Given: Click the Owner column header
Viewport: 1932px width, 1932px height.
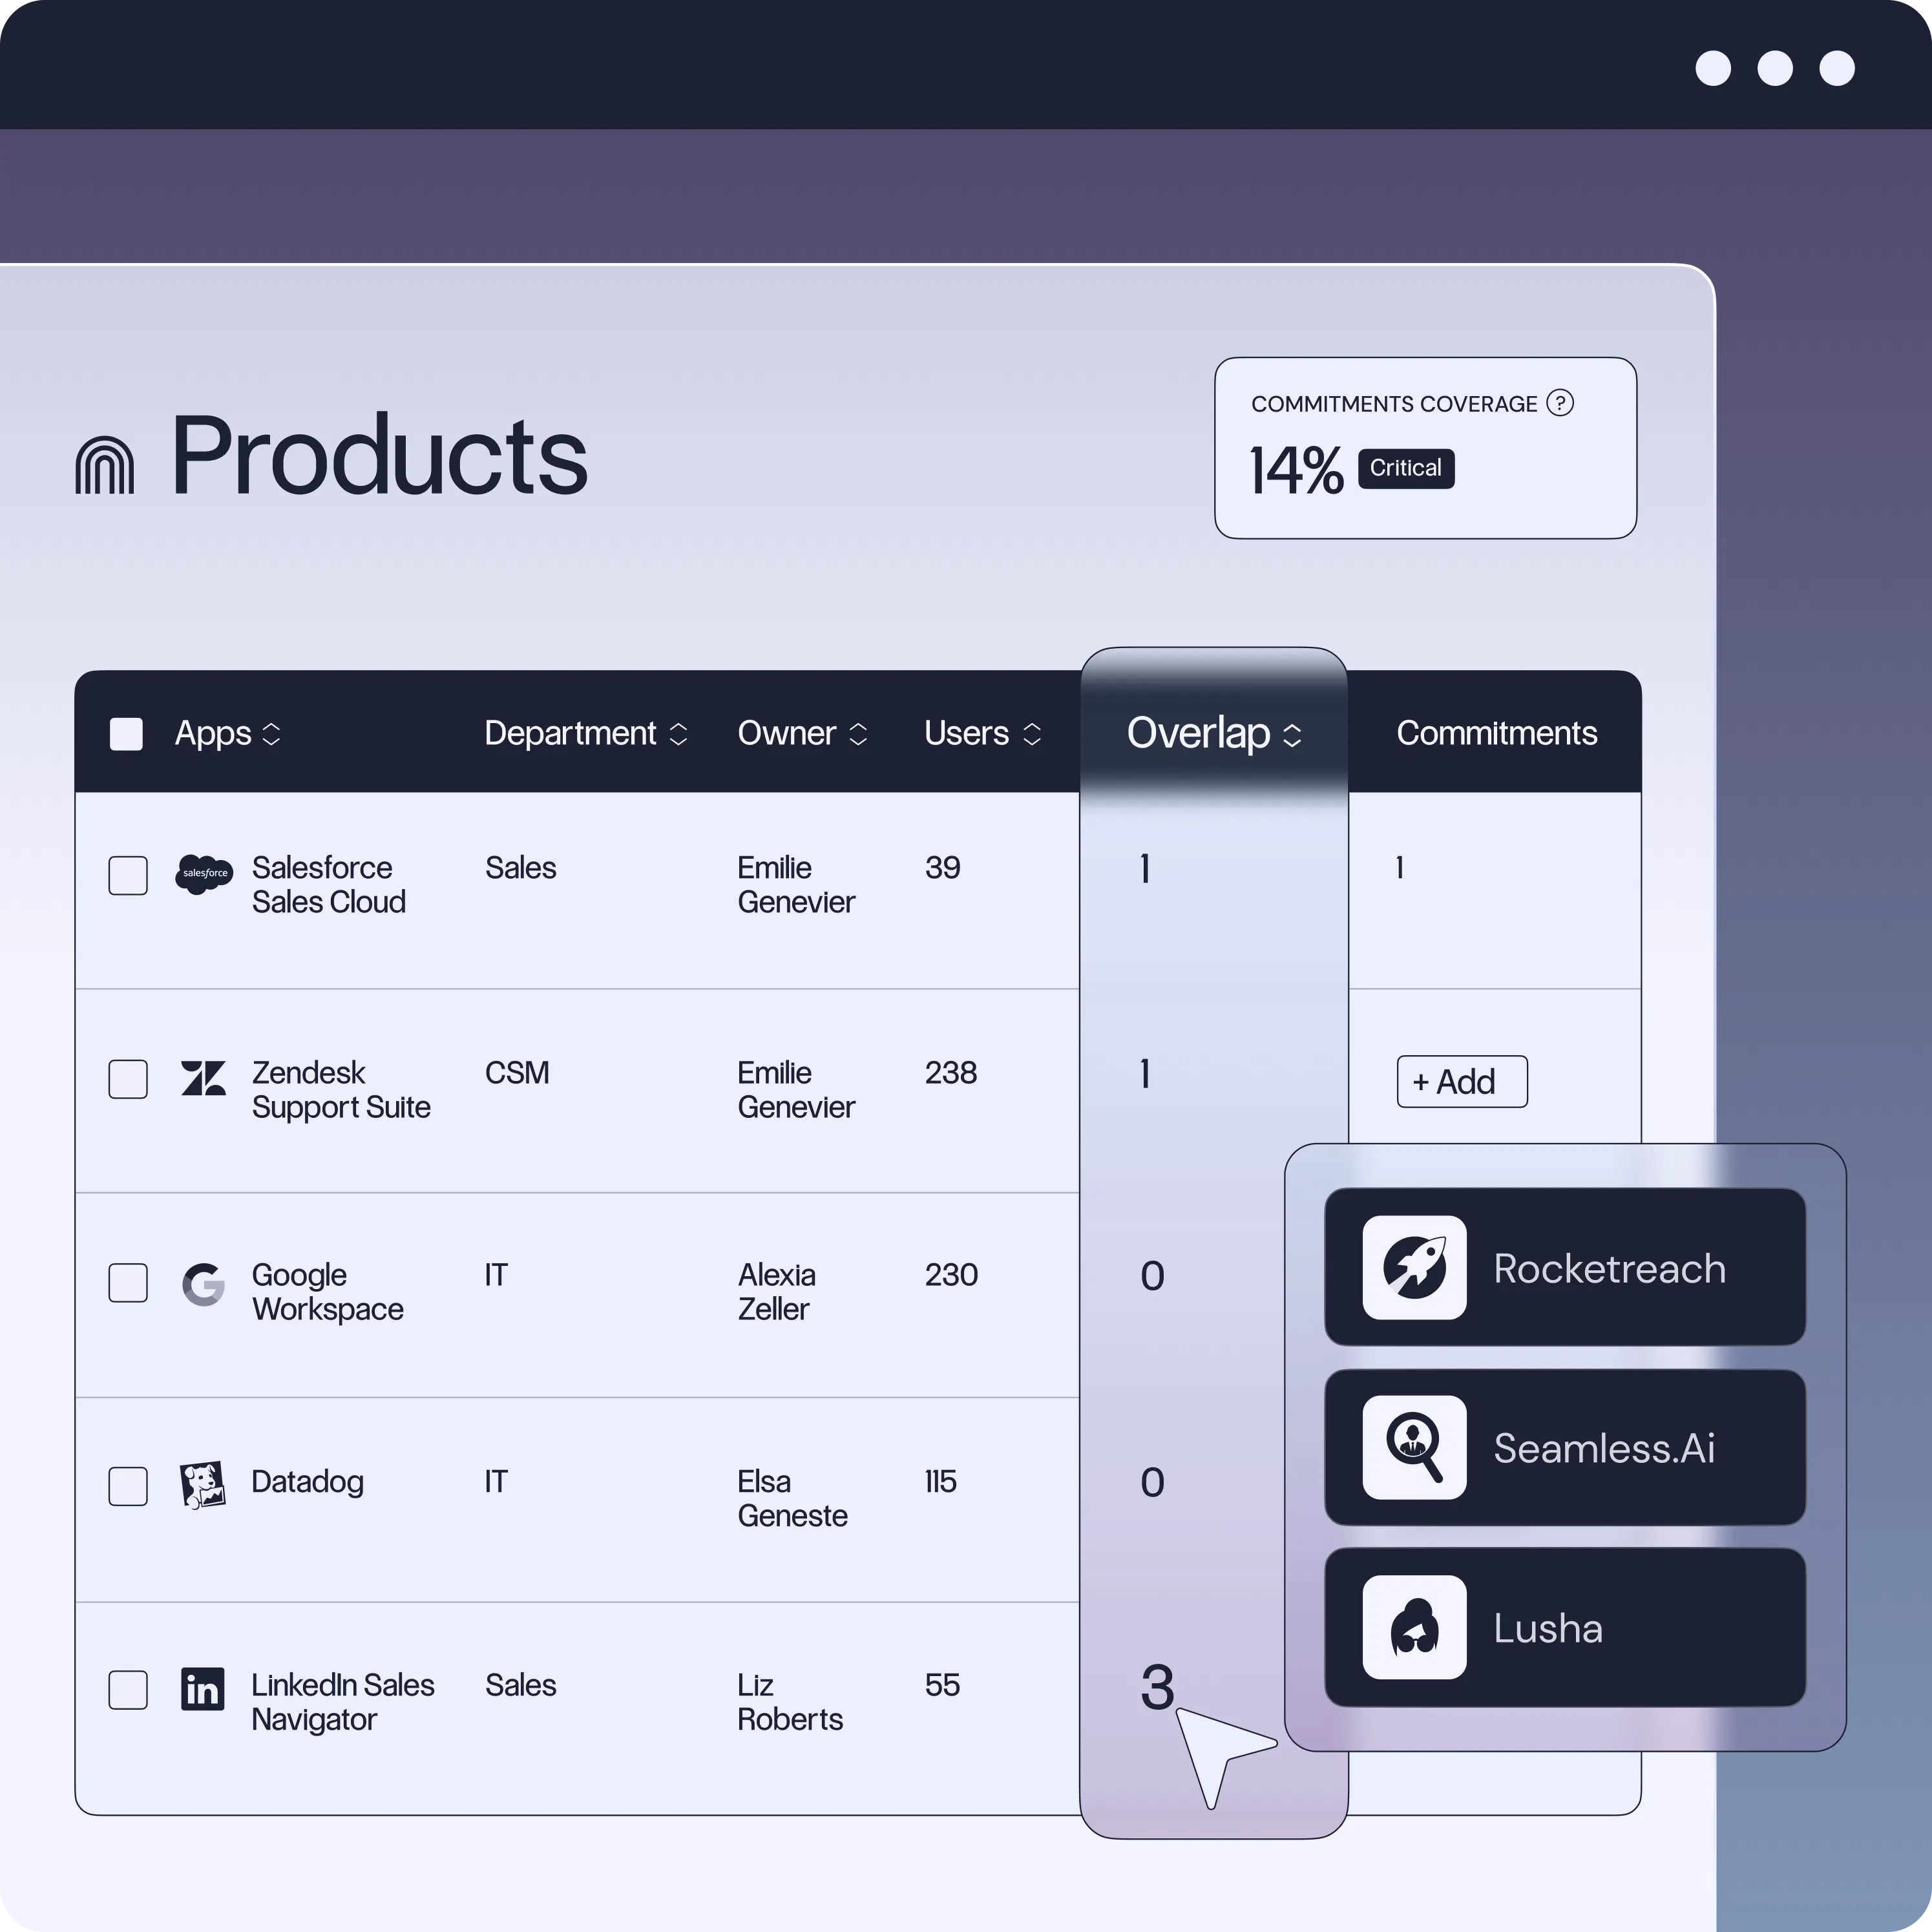Looking at the screenshot, I should pos(786,733).
